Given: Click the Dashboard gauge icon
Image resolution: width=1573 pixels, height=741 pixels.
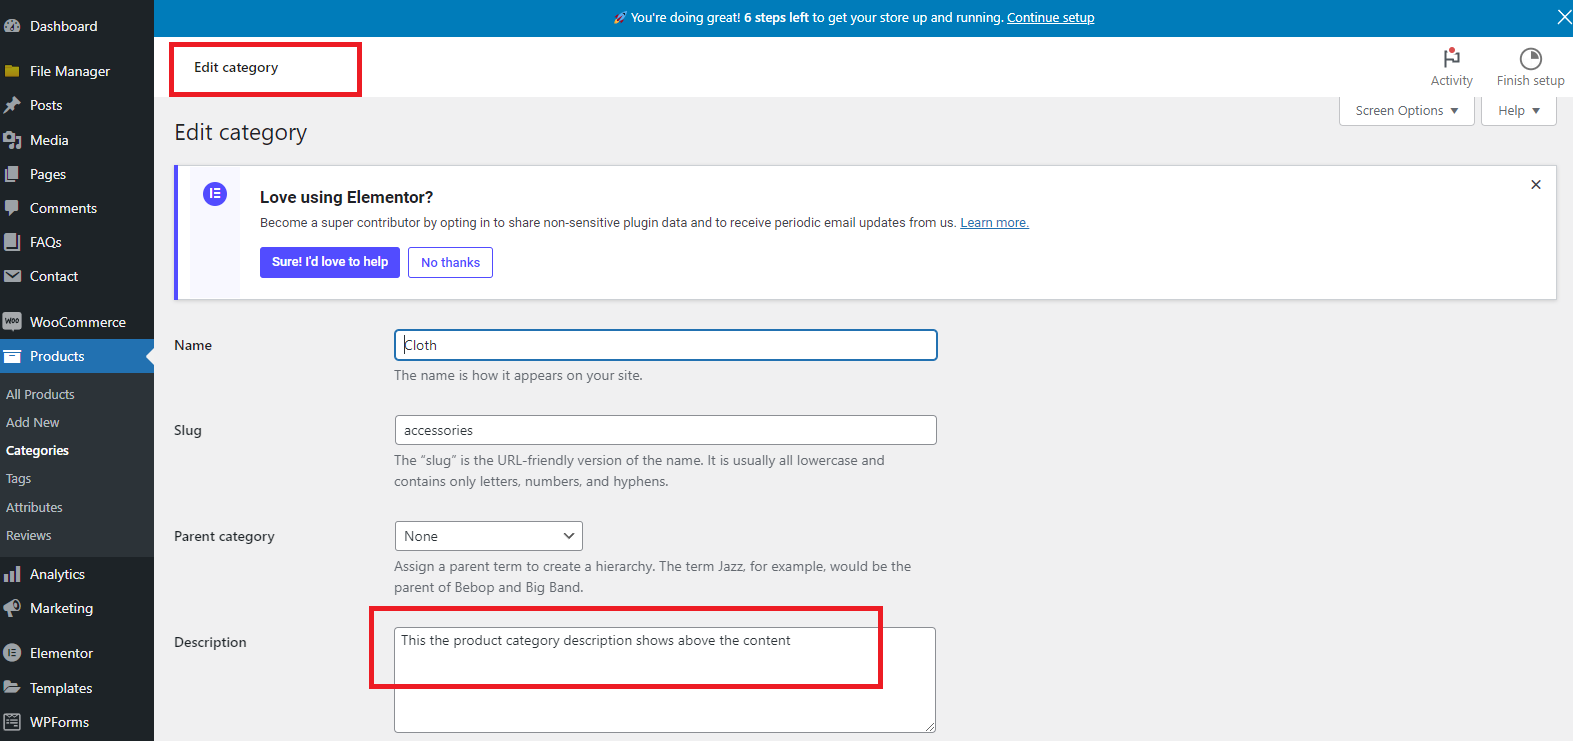Looking at the screenshot, I should click(12, 26).
